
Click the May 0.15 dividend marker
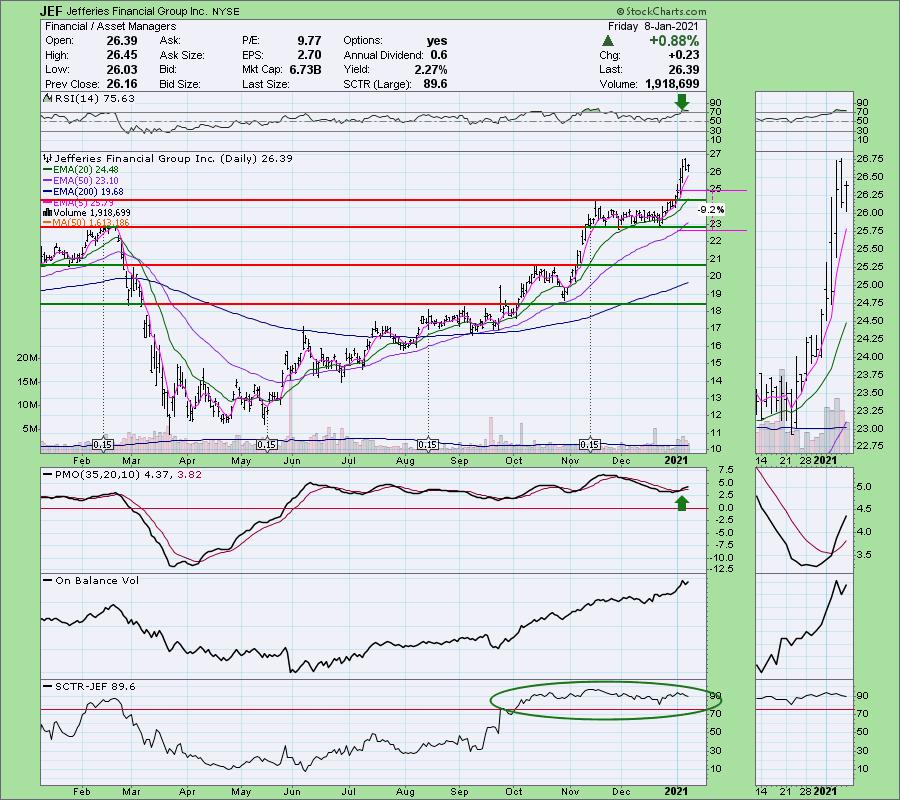tap(266, 444)
